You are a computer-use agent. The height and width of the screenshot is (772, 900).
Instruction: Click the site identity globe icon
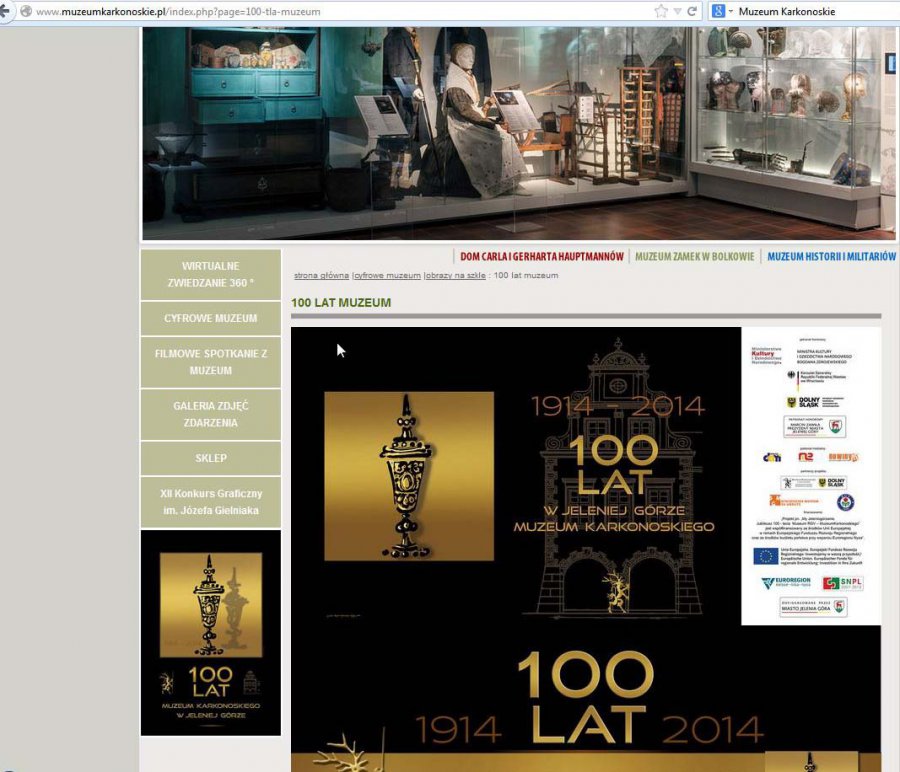26,11
